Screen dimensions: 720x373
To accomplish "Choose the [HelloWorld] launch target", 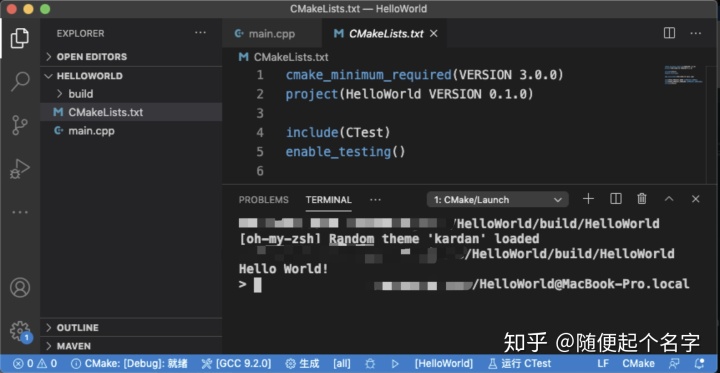I will click(x=444, y=363).
